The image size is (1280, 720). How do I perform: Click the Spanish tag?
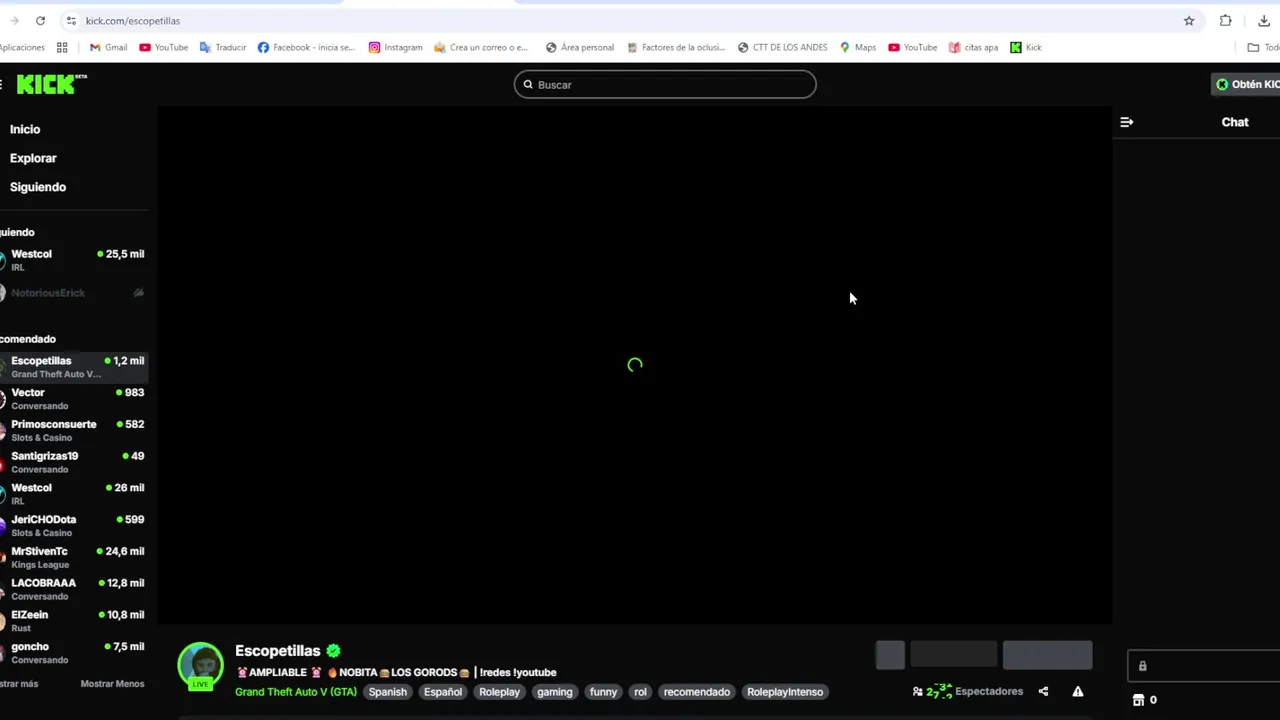click(x=388, y=692)
